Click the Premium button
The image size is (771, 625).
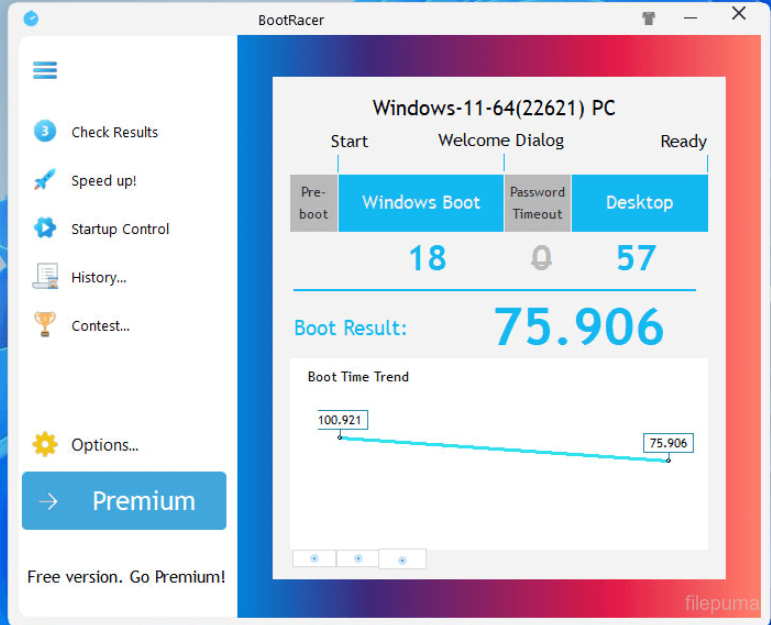click(x=124, y=501)
